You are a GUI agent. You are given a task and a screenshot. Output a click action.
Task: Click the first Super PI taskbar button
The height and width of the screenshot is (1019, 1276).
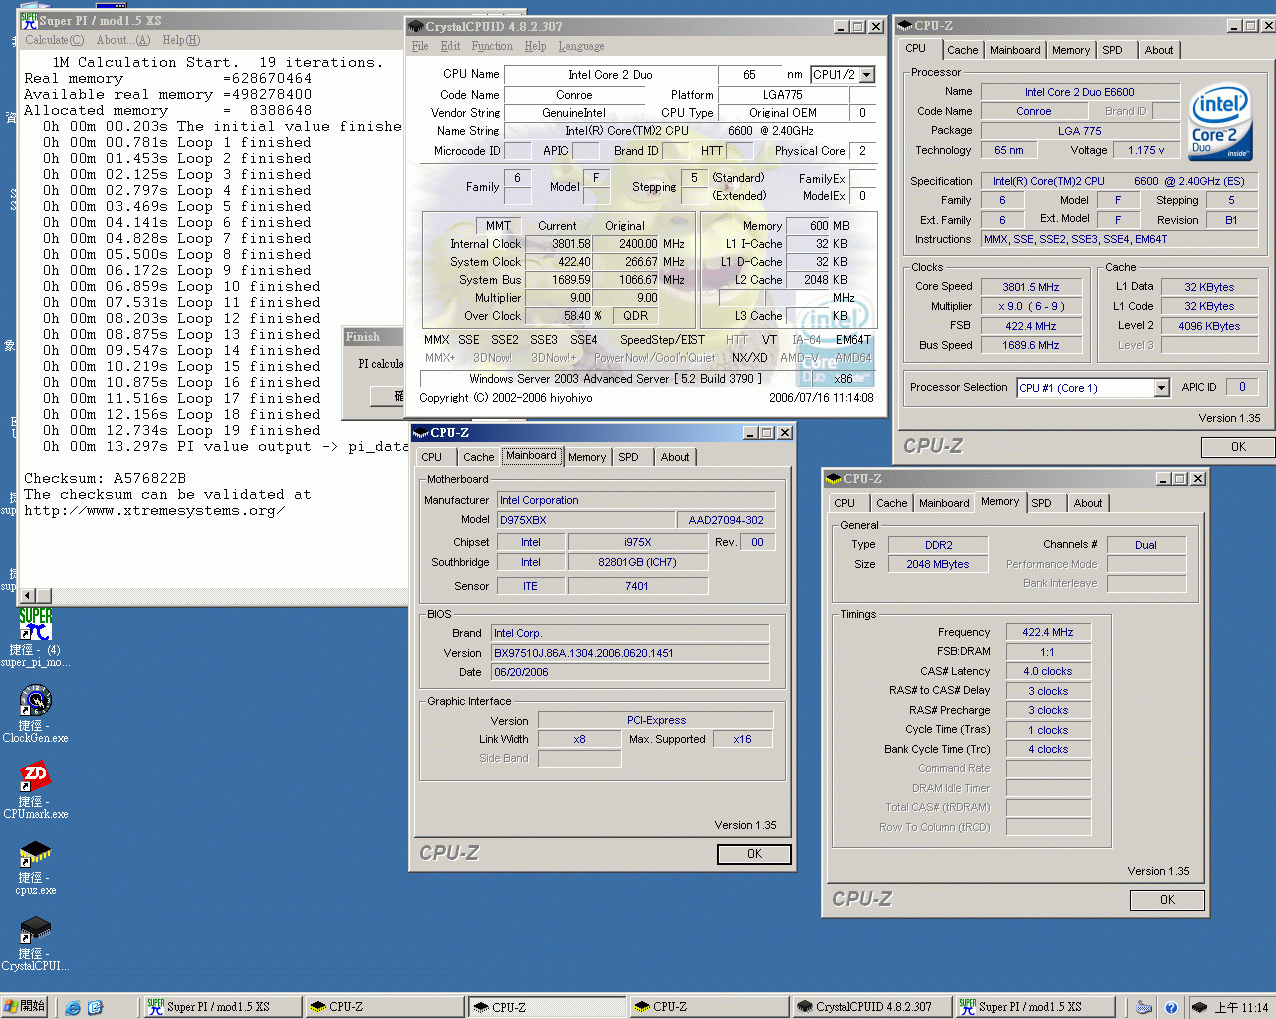(221, 1006)
